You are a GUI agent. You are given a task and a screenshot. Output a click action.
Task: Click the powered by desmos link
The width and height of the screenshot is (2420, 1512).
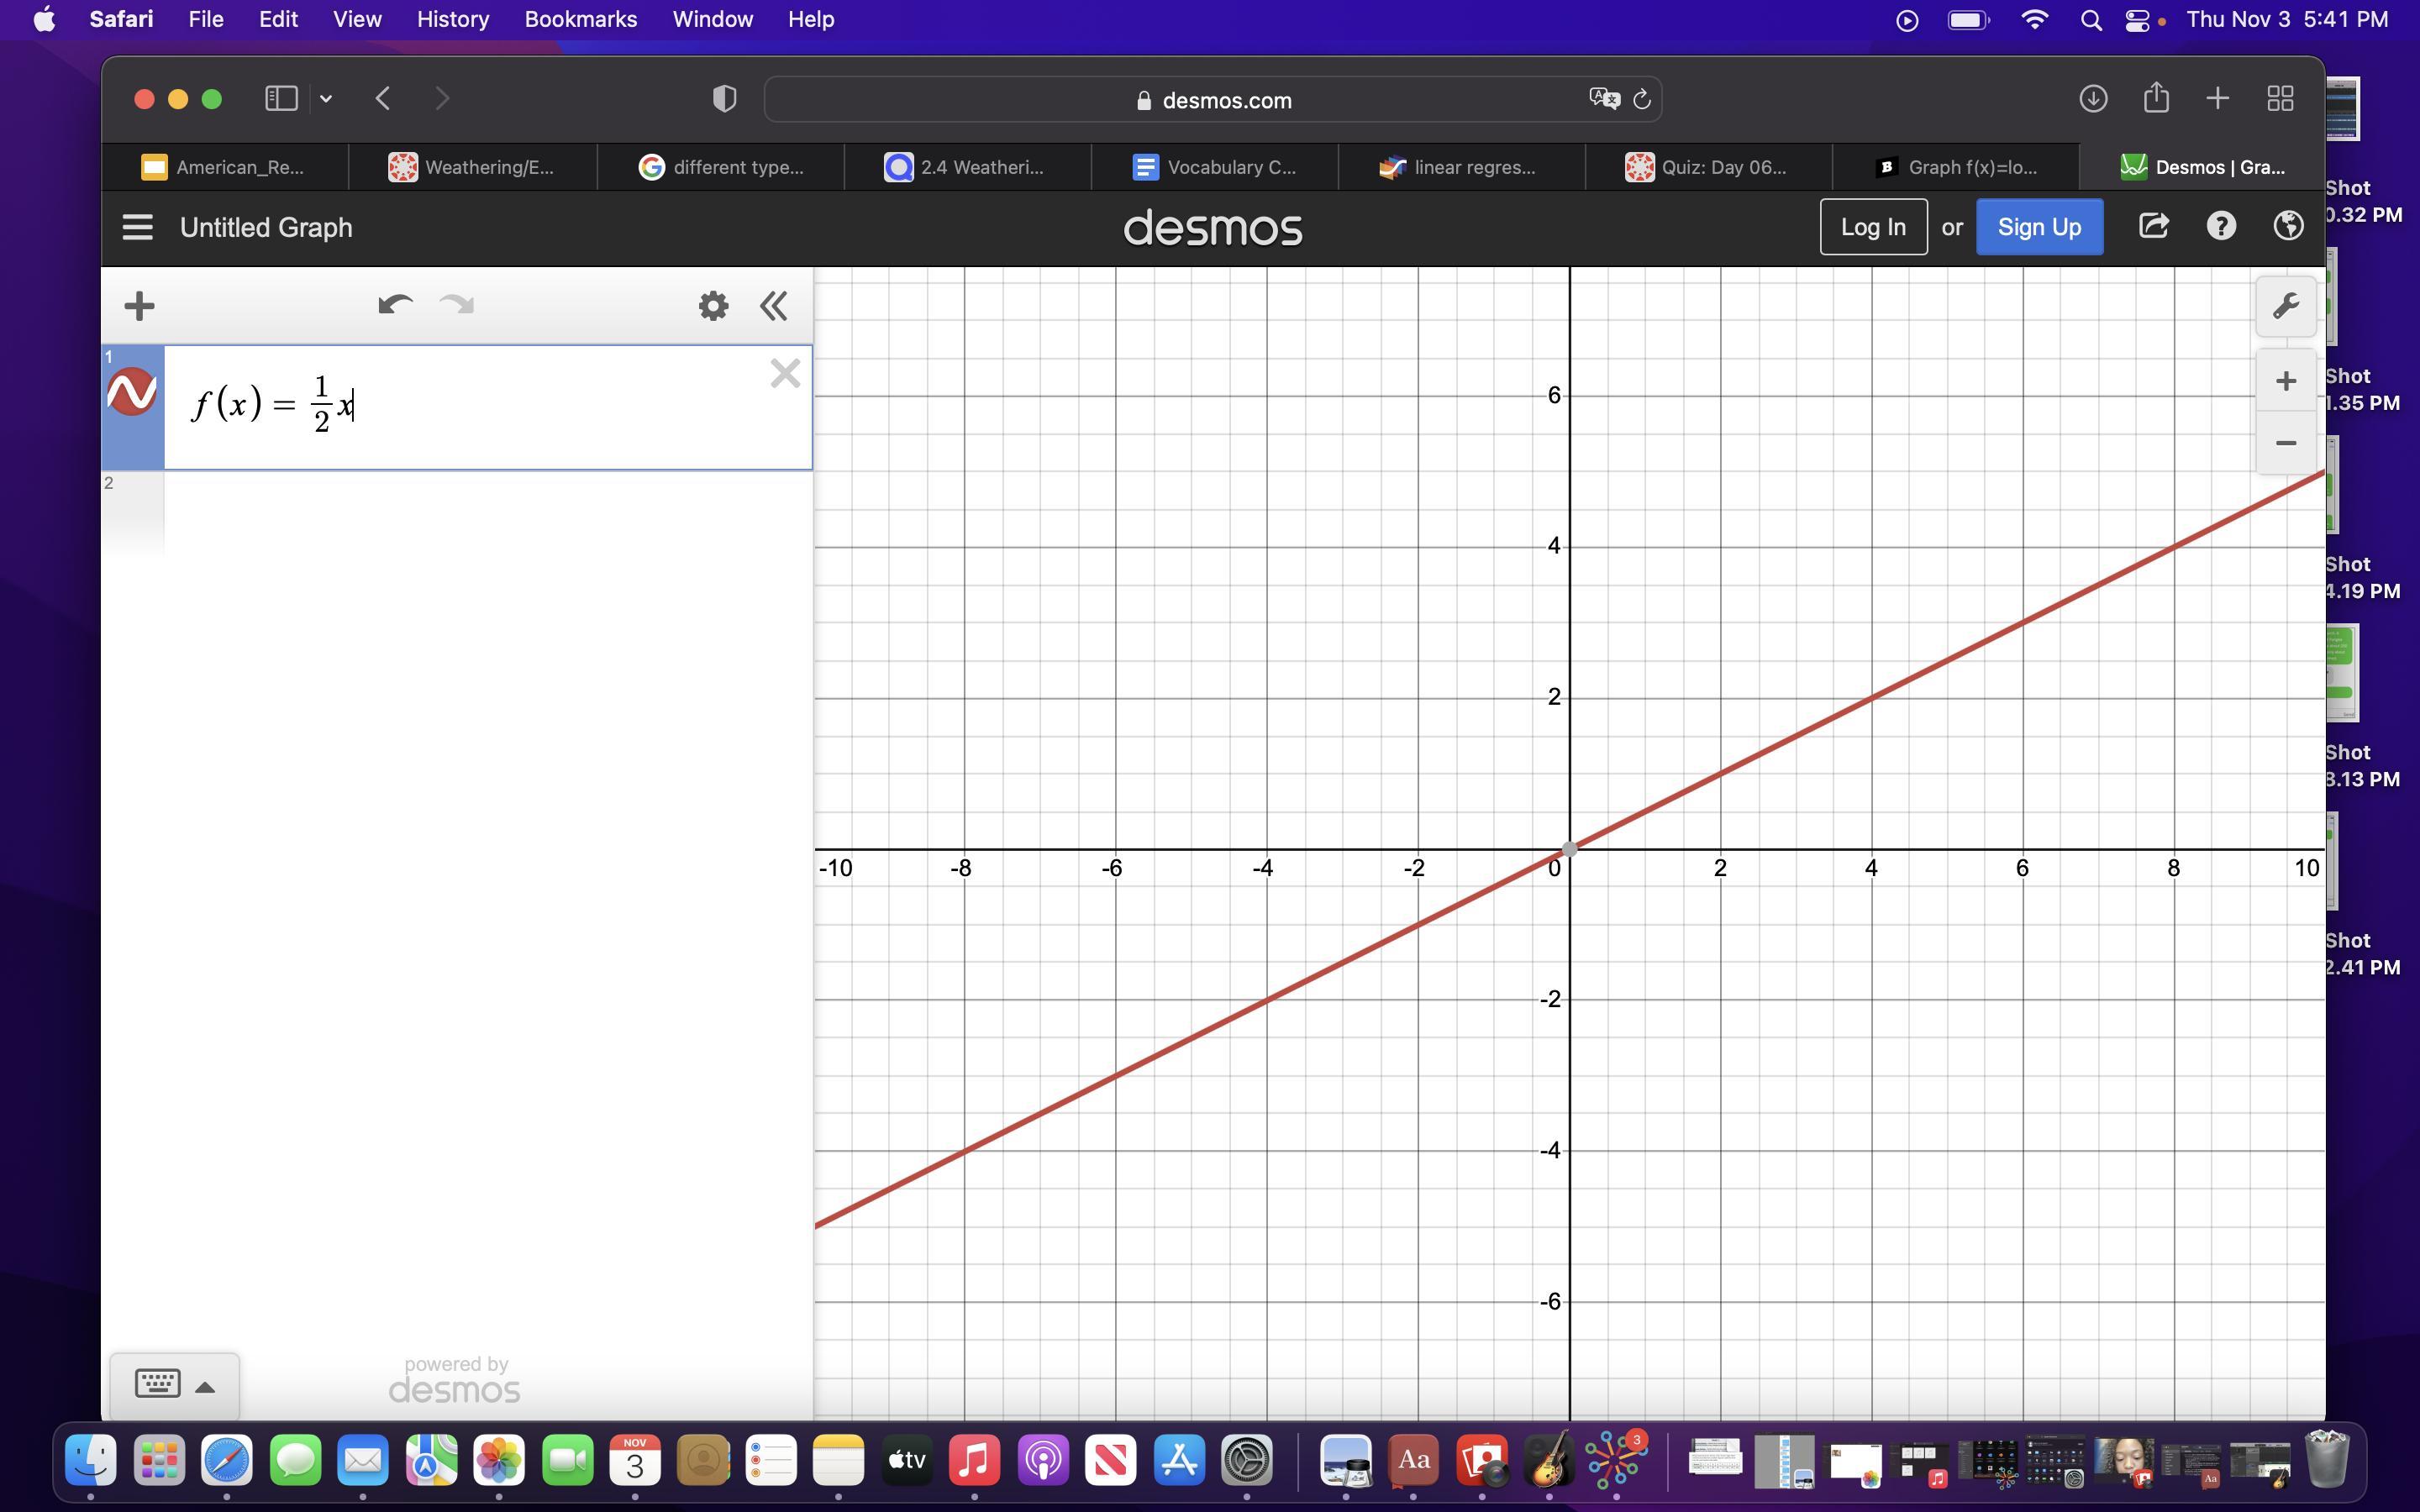(455, 1382)
